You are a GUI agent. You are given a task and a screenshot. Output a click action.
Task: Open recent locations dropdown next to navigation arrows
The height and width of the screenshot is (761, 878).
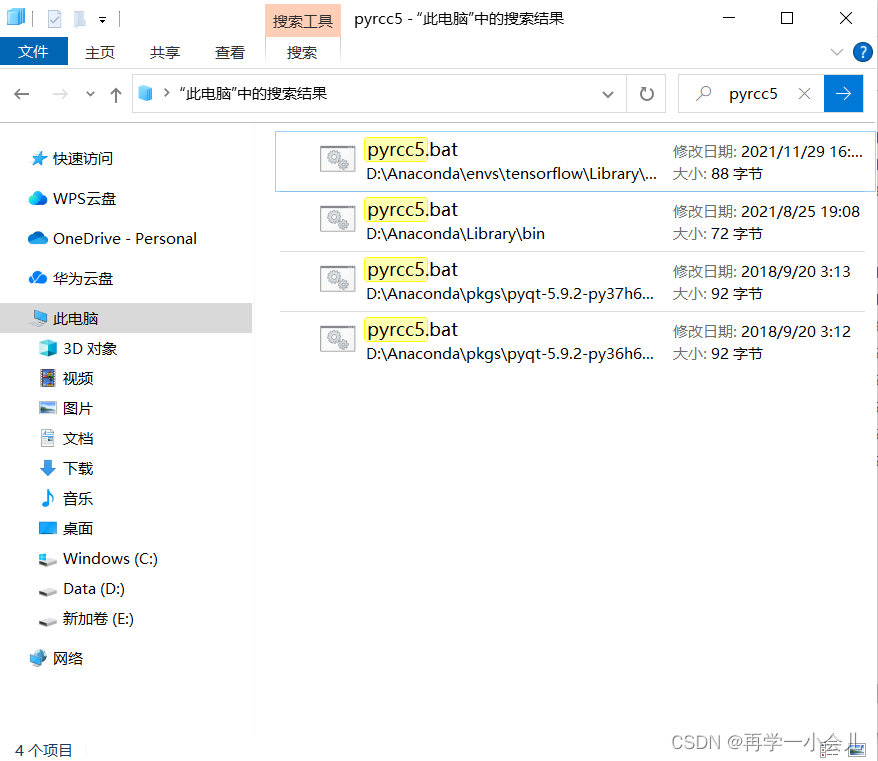tap(89, 93)
